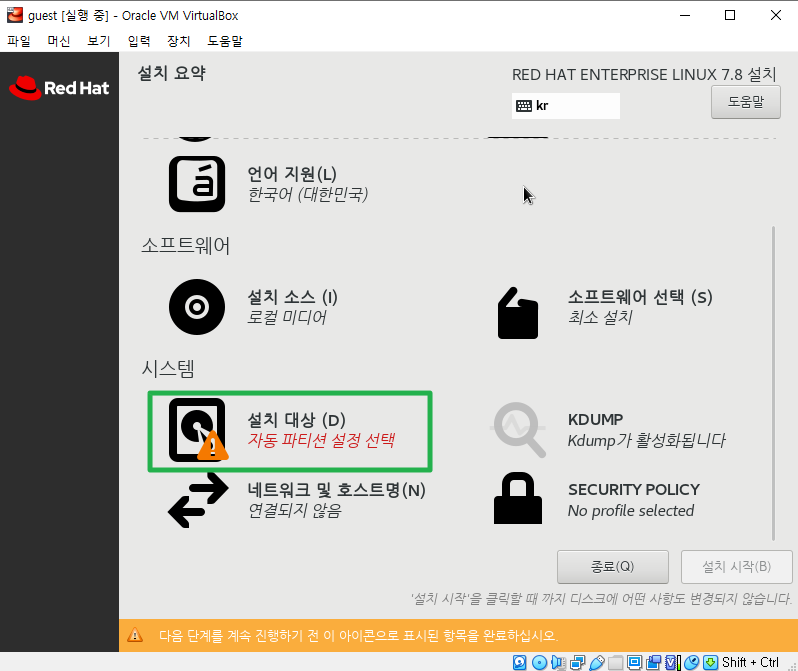Click the green host key arrow icon
The width and height of the screenshot is (798, 671).
click(x=710, y=662)
